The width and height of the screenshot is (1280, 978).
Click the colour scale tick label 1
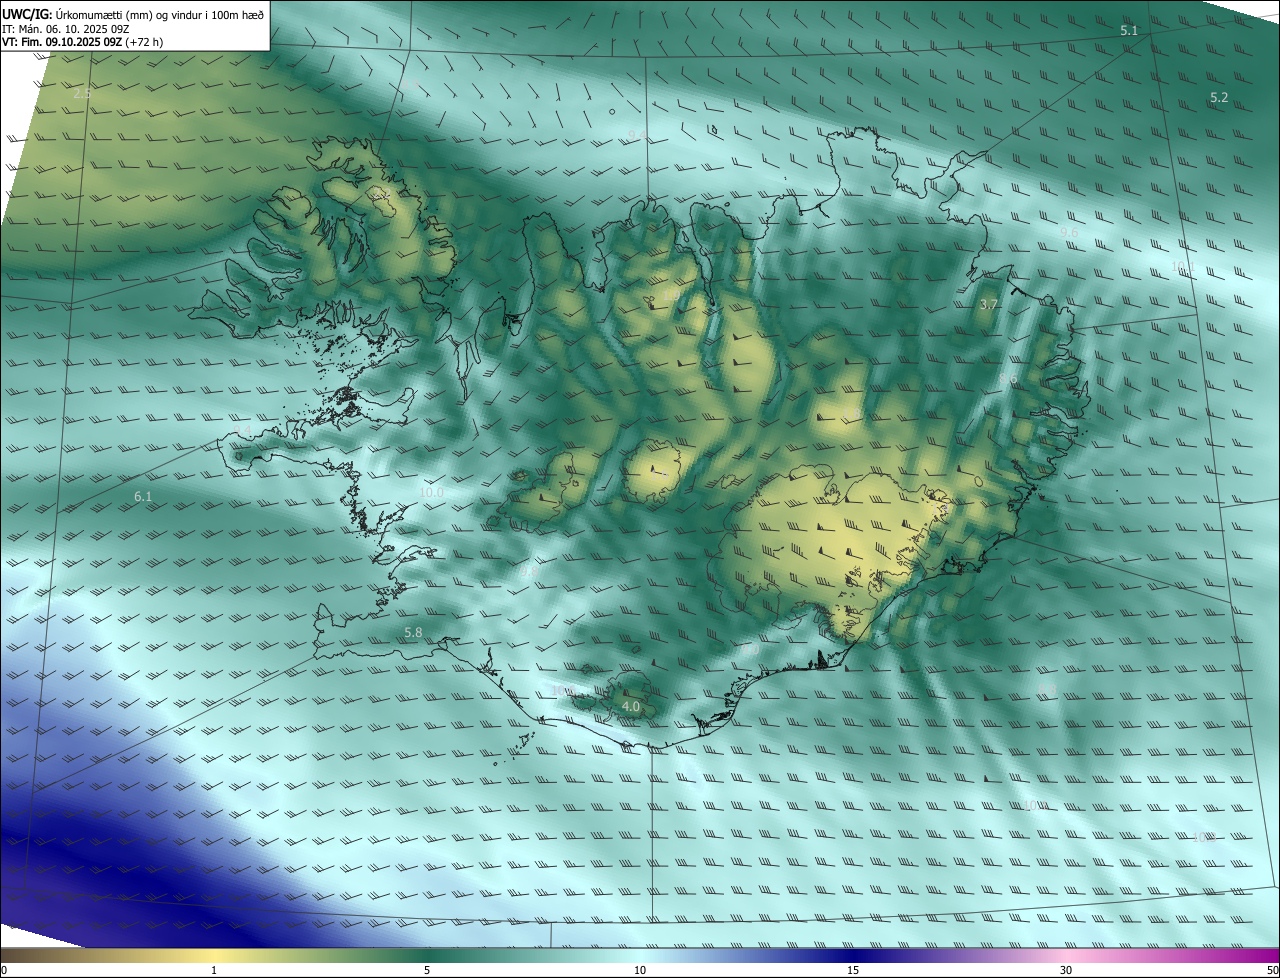point(214,970)
